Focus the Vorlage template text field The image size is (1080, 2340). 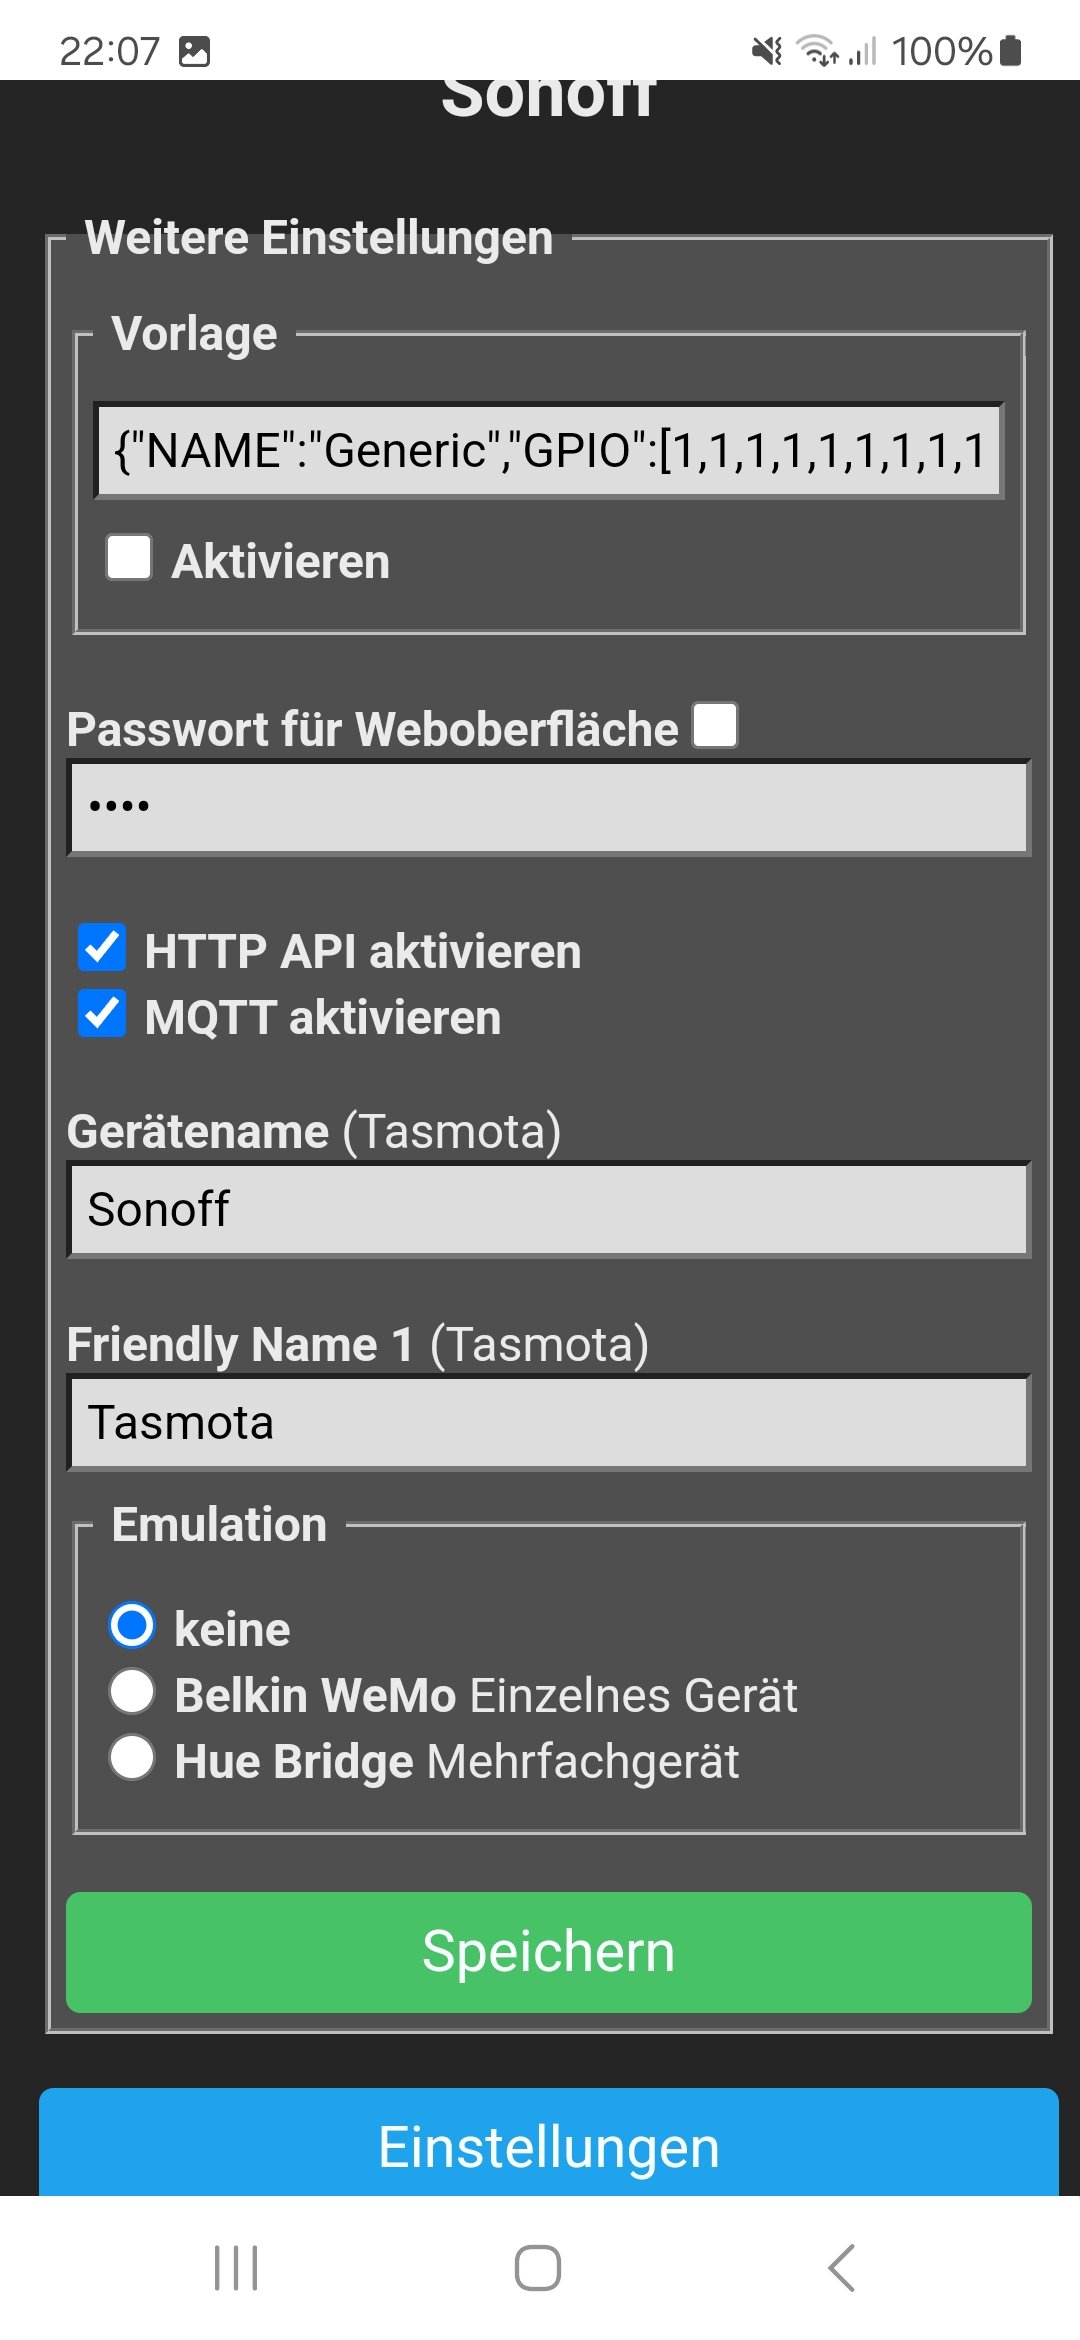[549, 450]
